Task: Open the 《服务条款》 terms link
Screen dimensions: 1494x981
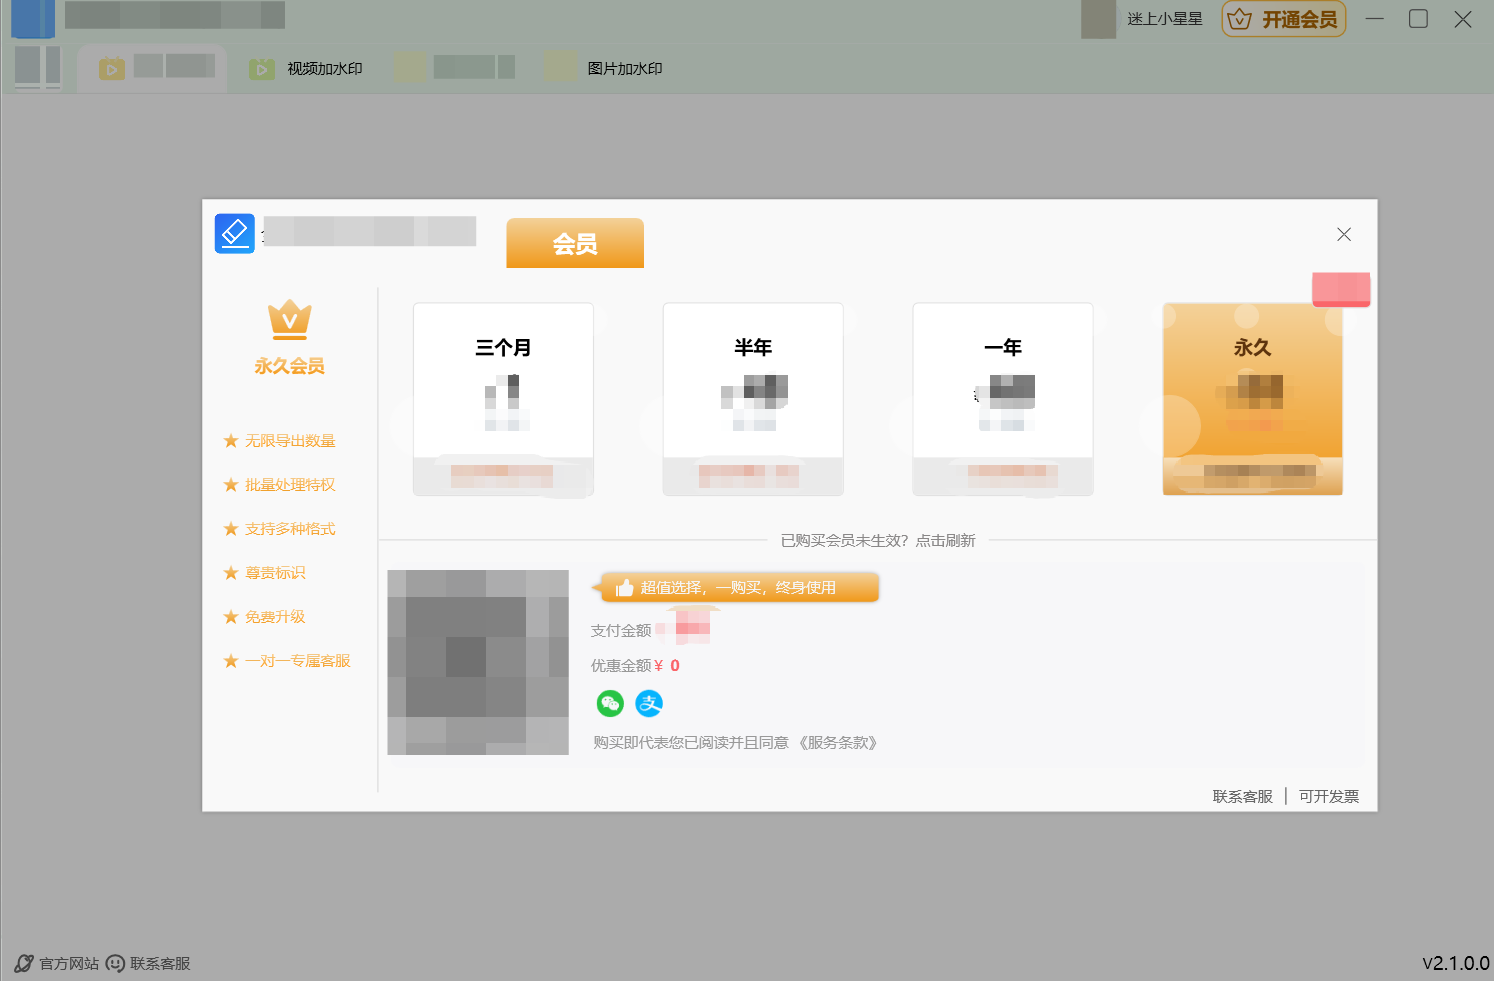Action: click(x=838, y=743)
